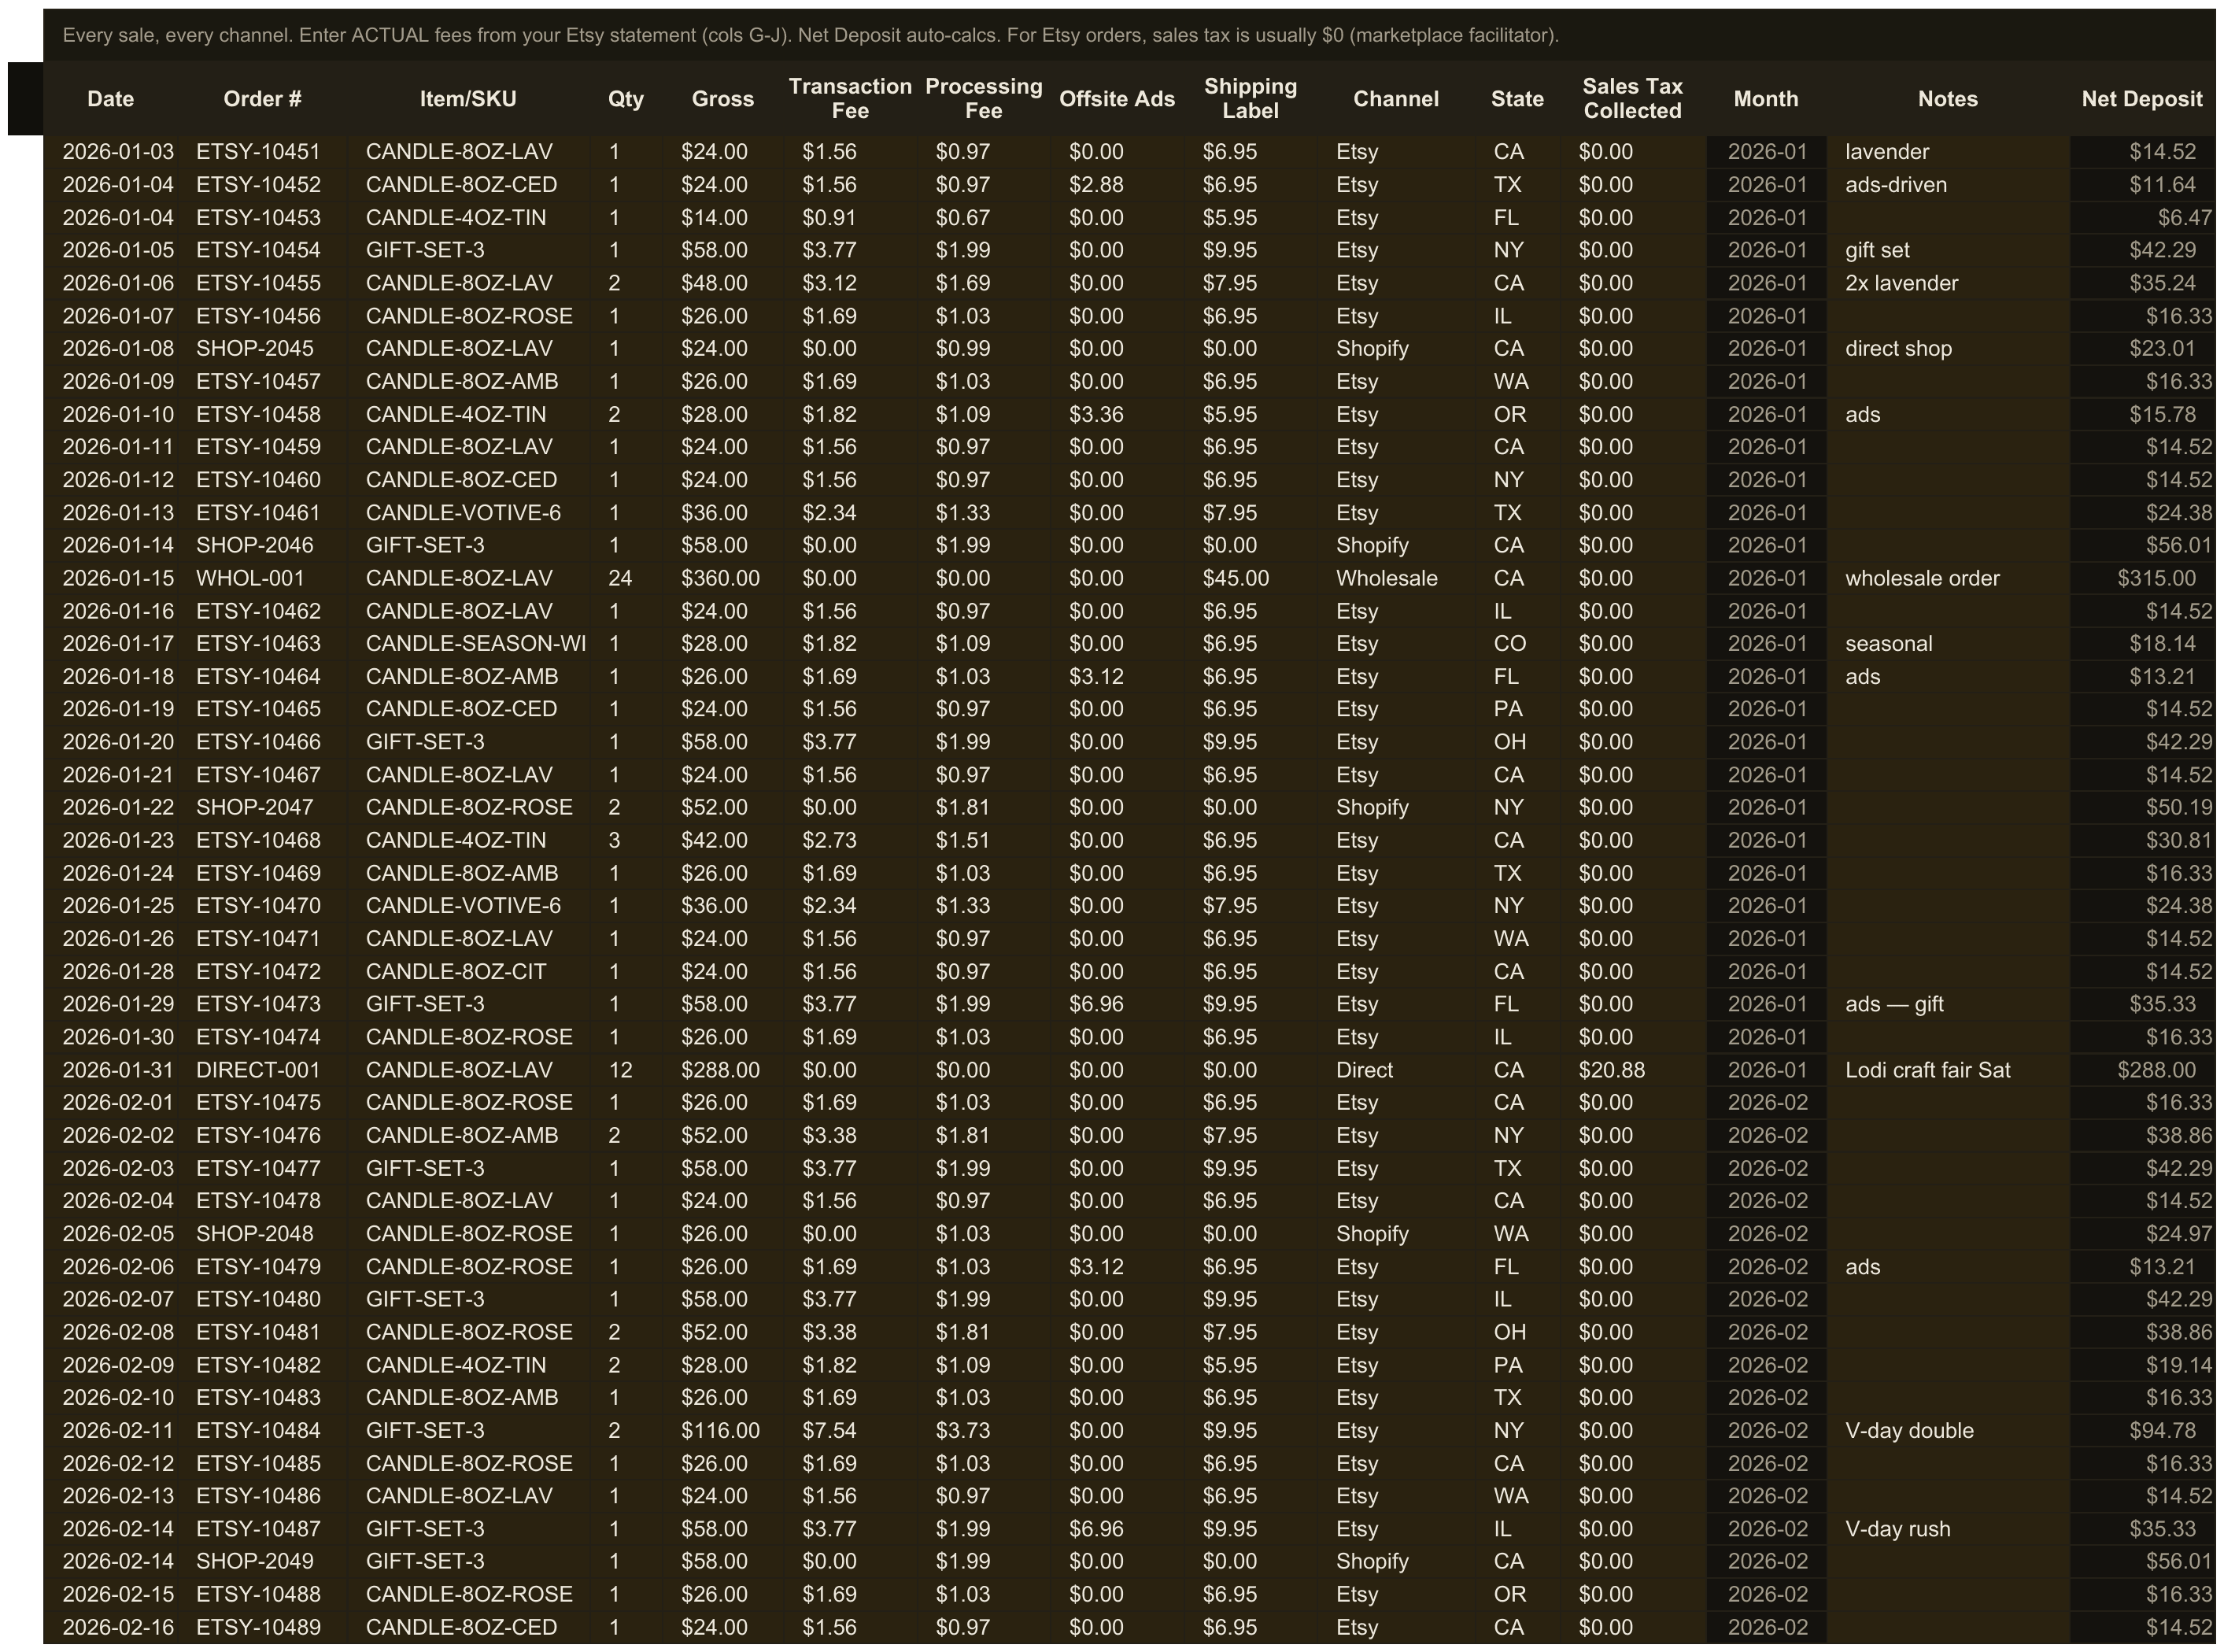Select the $94.78 net deposit cell
Image resolution: width=2224 pixels, height=1652 pixels.
[x=2142, y=1430]
